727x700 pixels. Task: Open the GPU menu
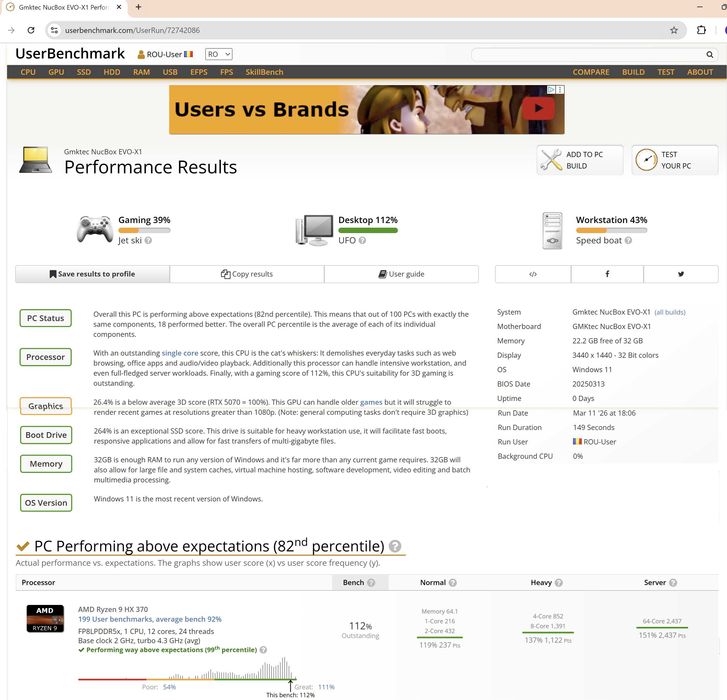(x=56, y=72)
